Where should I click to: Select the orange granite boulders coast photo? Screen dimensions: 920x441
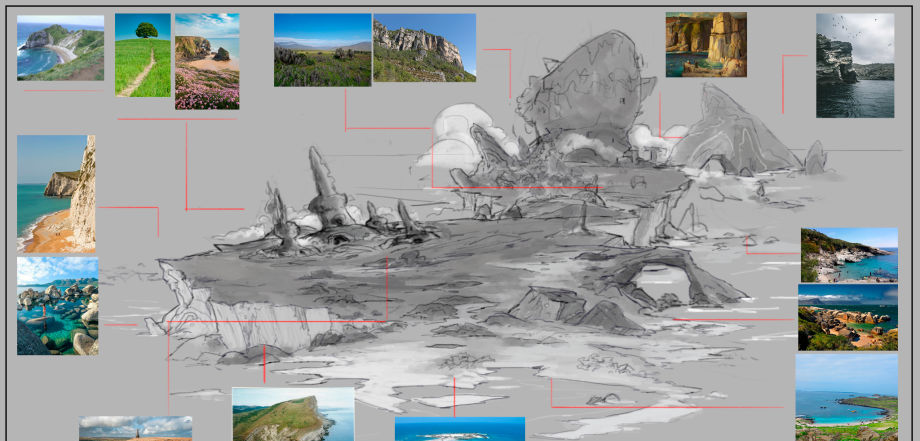[x=848, y=317]
